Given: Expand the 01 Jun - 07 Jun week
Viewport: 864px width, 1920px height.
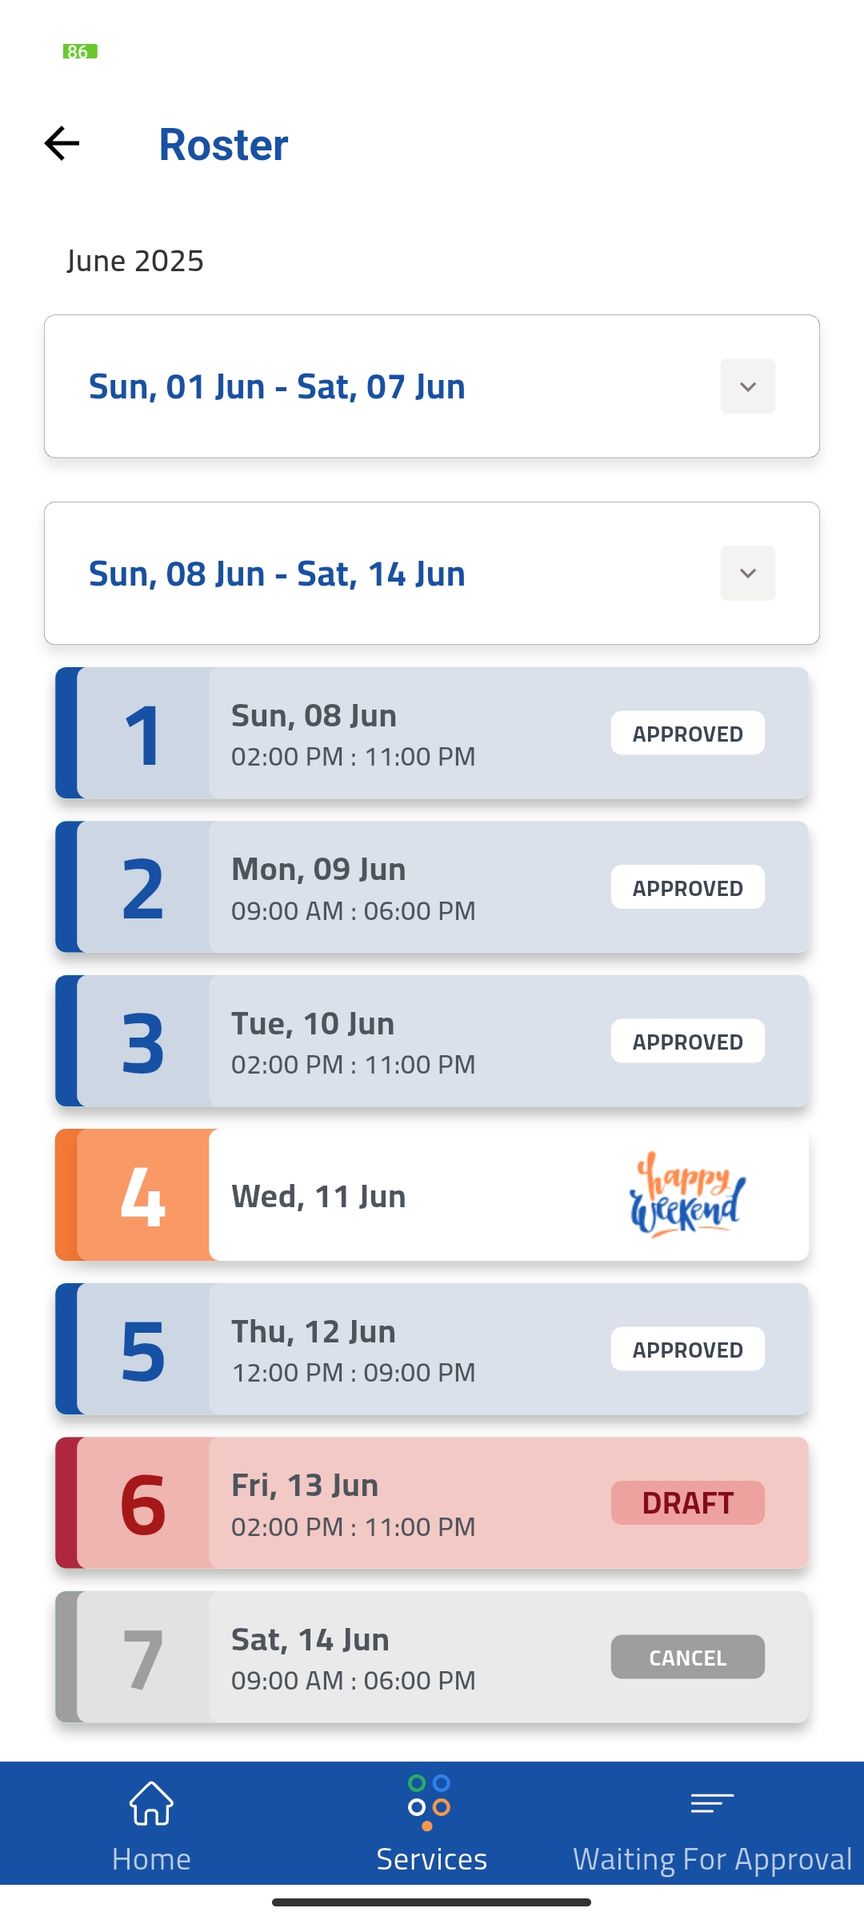Looking at the screenshot, I should pyautogui.click(x=747, y=386).
